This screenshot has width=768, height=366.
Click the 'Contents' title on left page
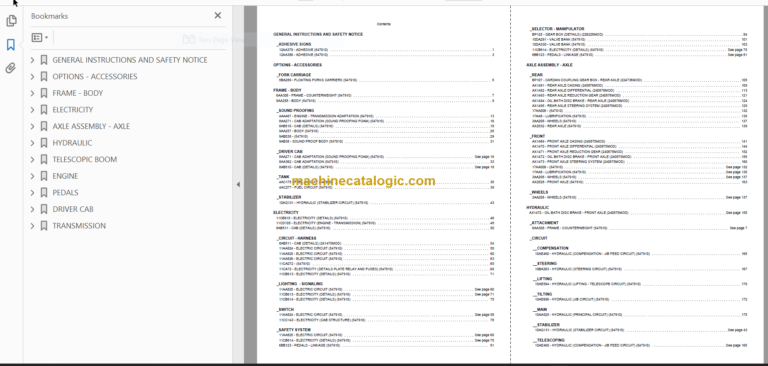tap(384, 24)
